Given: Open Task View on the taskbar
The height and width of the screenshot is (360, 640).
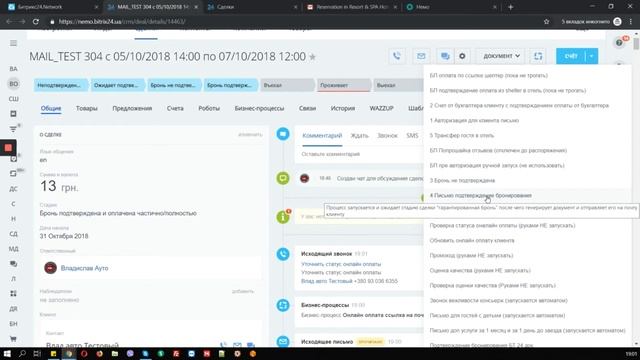Looking at the screenshot, I should pyautogui.click(x=37, y=354).
